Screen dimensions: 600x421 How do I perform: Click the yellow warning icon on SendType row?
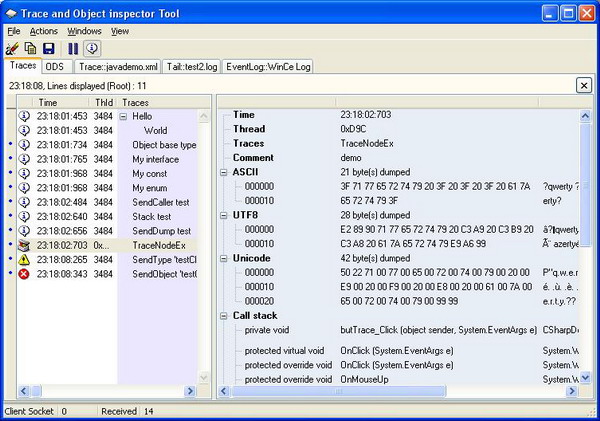[24, 259]
